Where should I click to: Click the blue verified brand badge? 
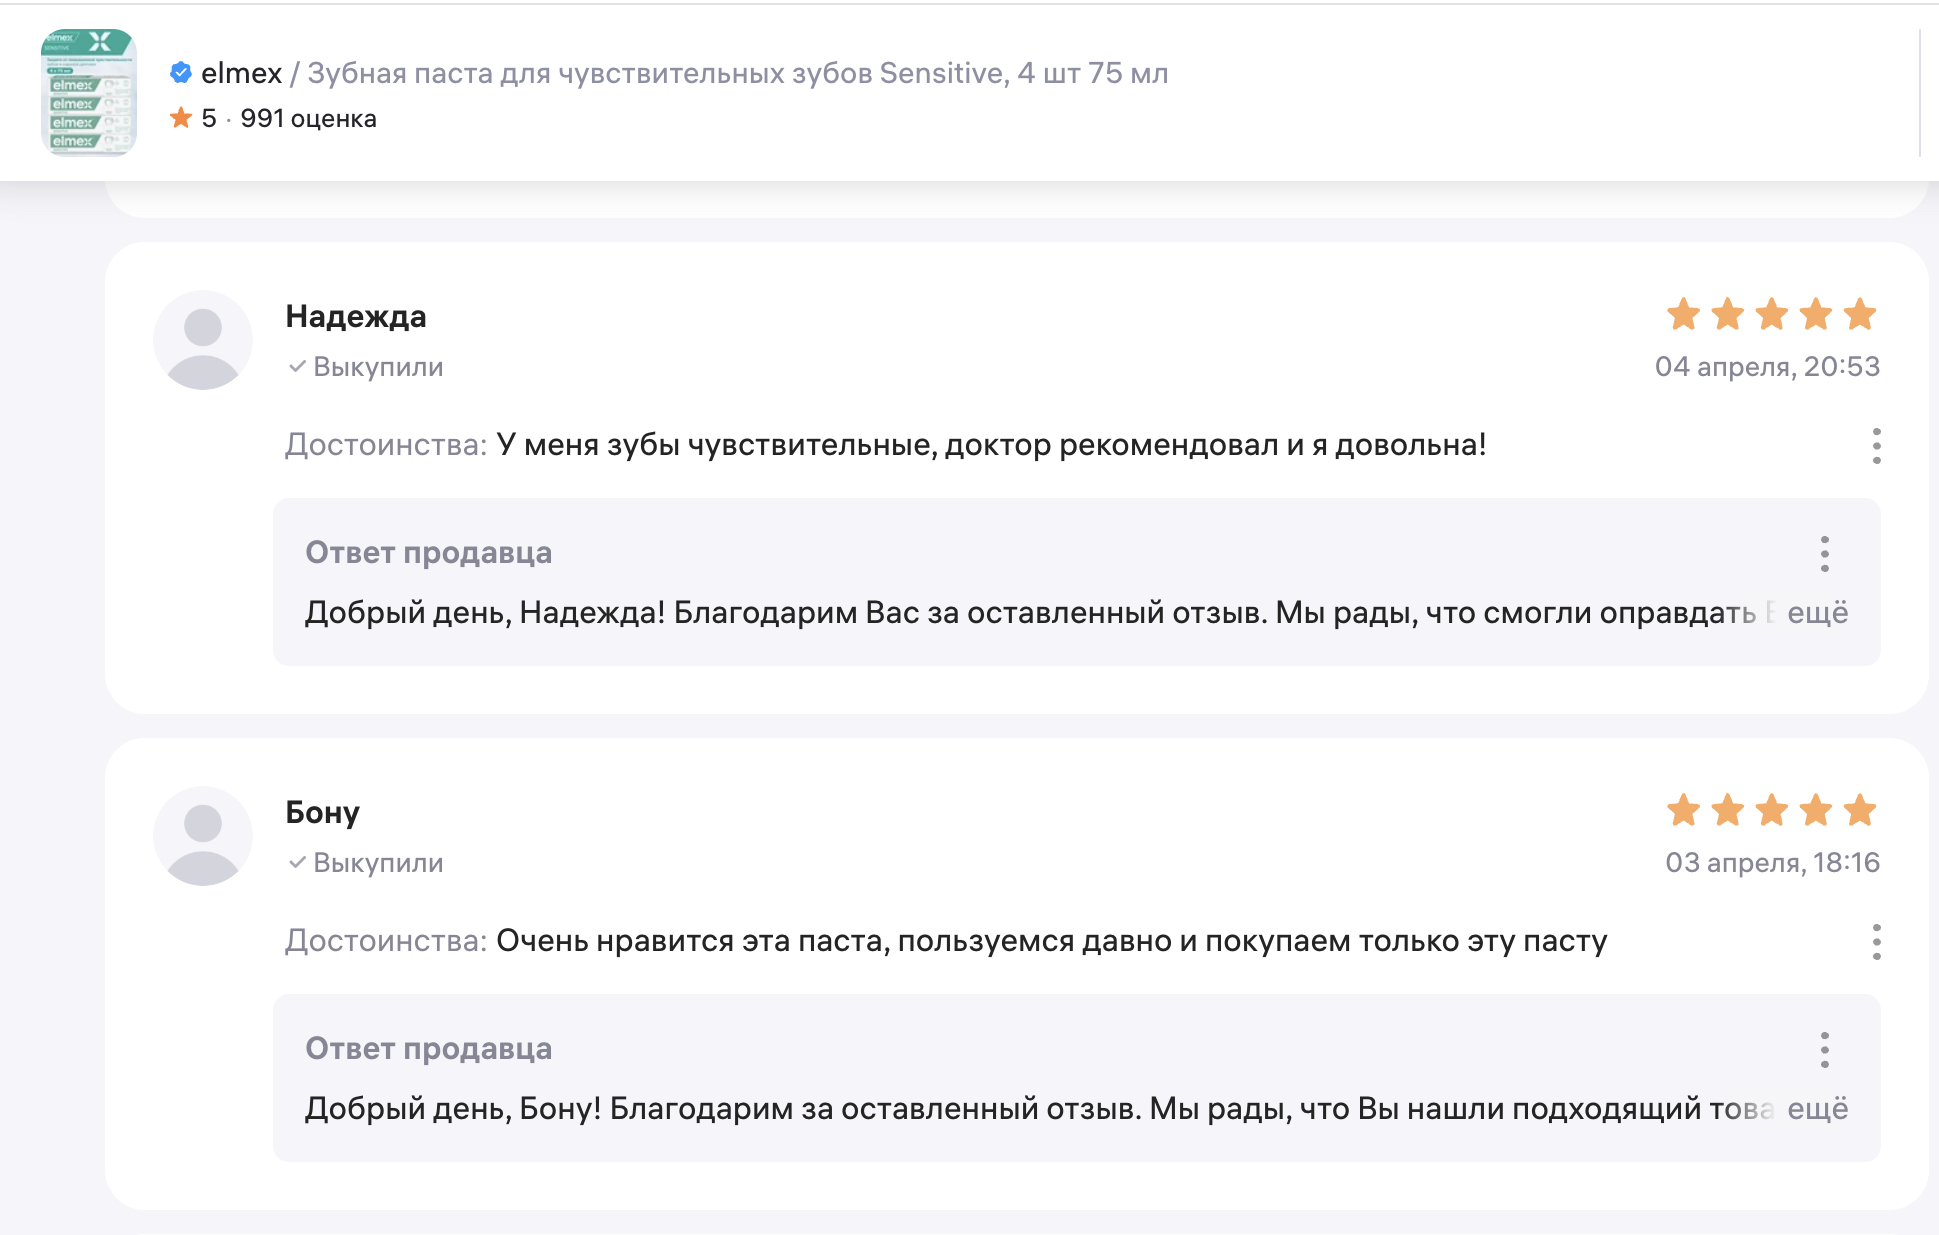pyautogui.click(x=181, y=72)
